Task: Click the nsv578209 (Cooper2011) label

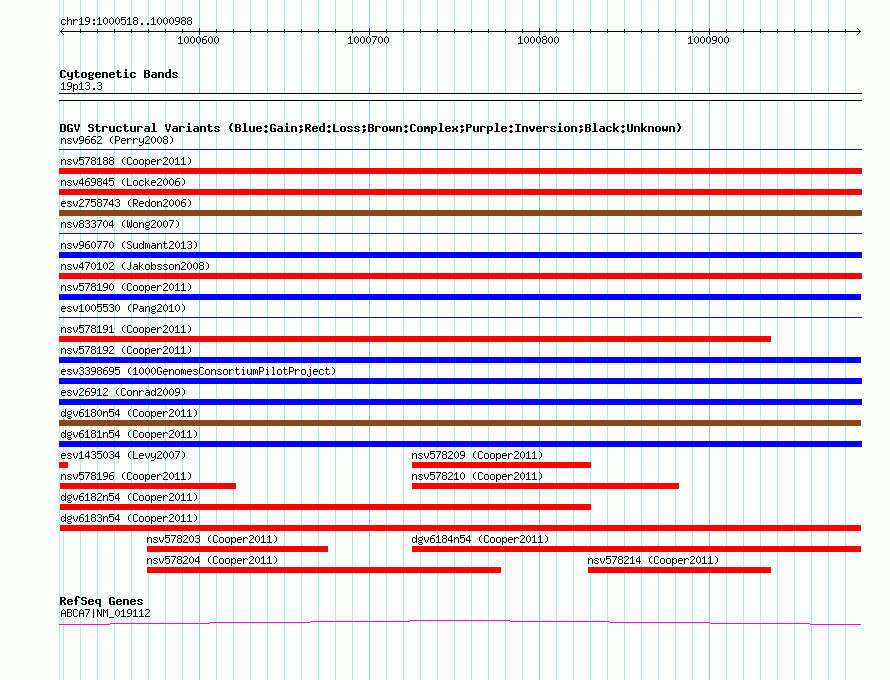Action: (477, 455)
